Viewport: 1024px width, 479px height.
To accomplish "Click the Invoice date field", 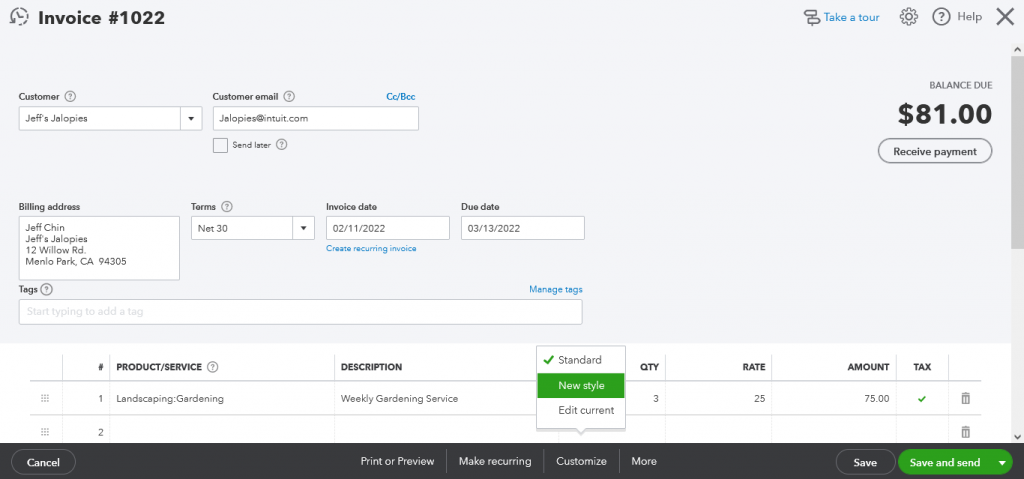I will click(388, 228).
